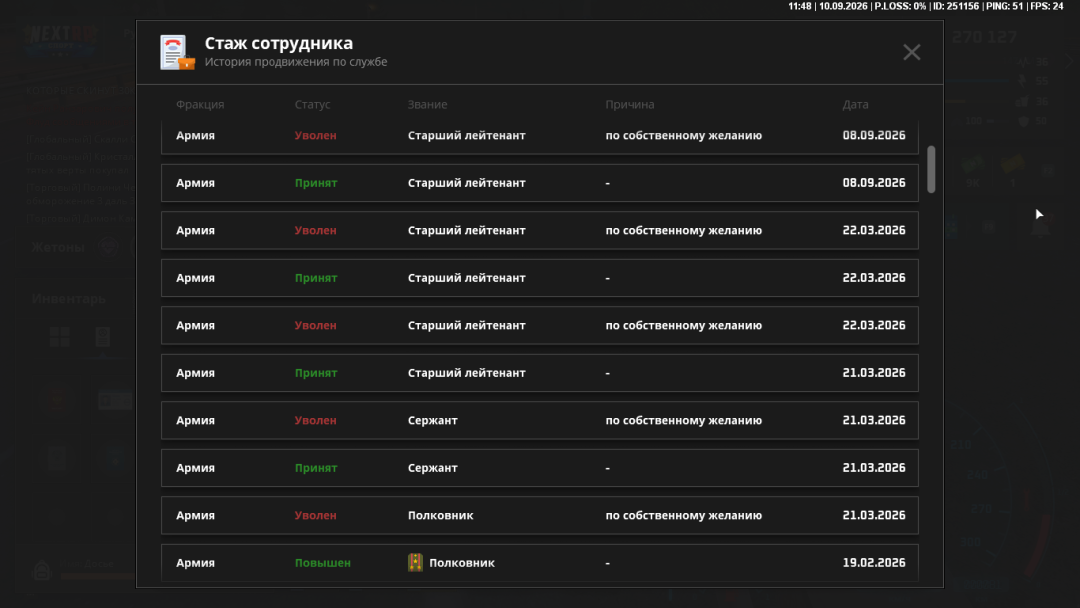Click the date 19.02.2026
1080x608 pixels.
[x=874, y=563]
